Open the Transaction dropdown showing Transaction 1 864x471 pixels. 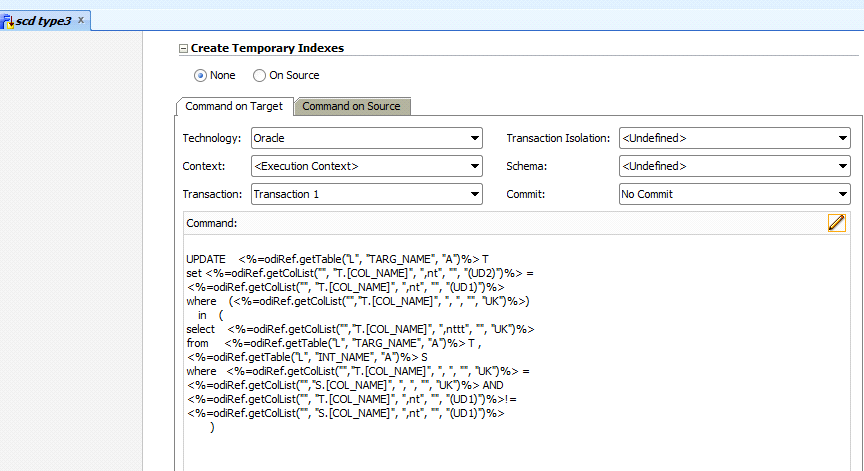366,194
